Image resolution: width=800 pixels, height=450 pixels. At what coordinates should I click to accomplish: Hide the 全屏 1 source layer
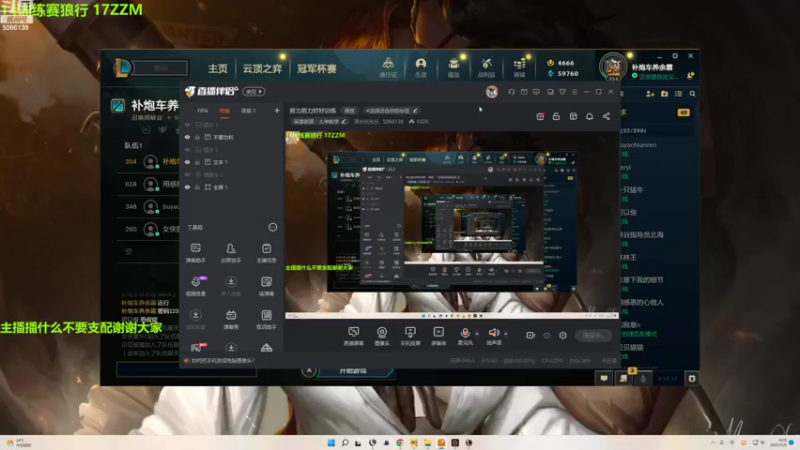pyautogui.click(x=187, y=187)
